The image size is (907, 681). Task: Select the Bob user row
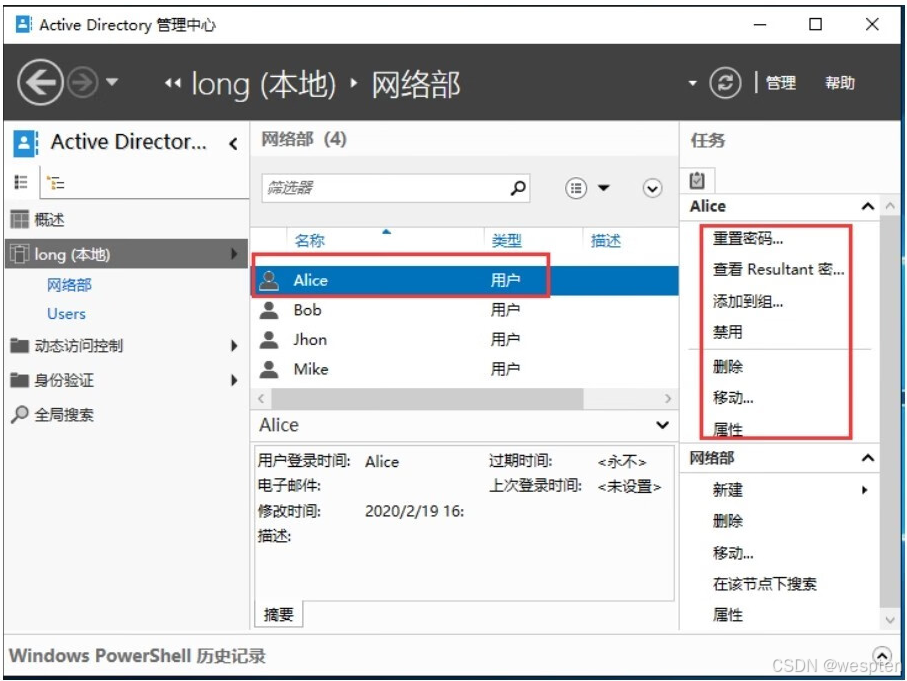click(464, 310)
